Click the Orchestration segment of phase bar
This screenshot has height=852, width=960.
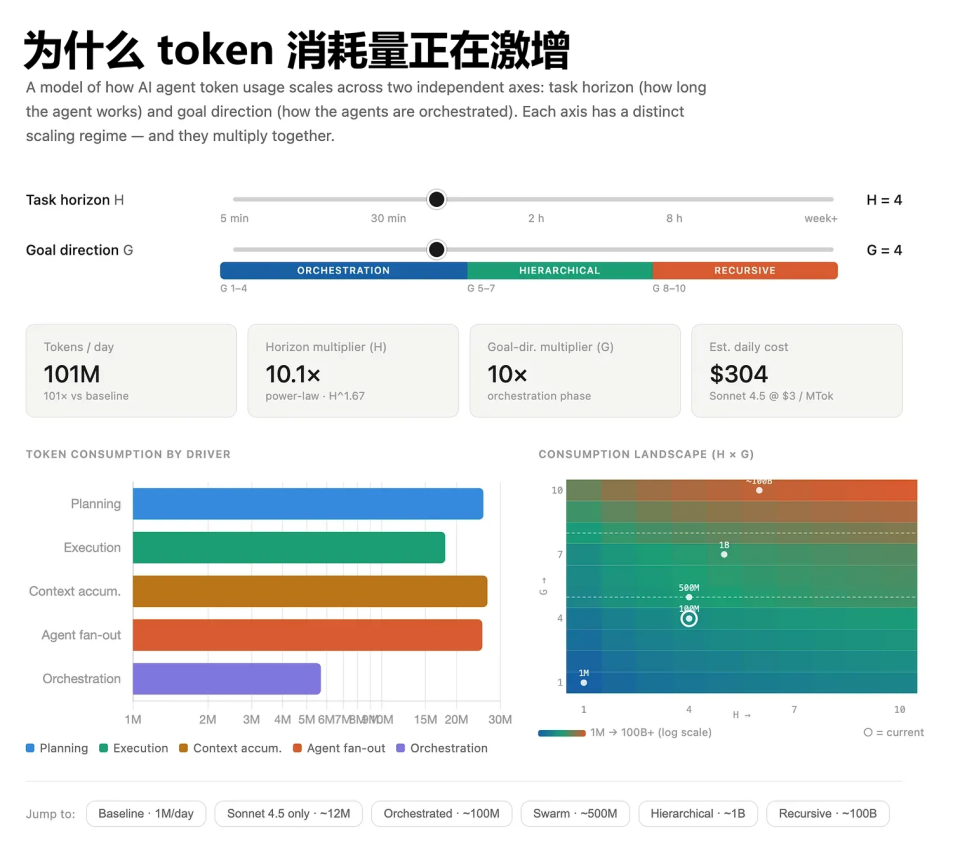click(343, 271)
